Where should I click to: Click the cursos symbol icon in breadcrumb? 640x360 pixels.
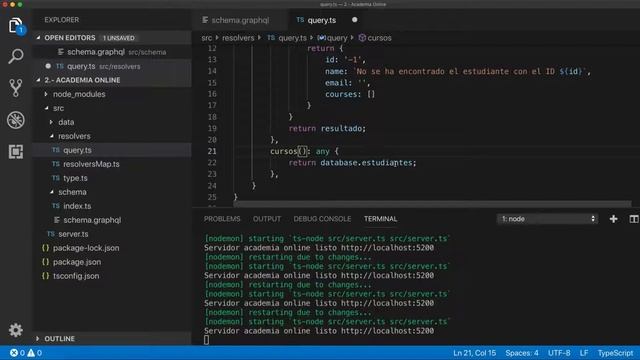click(362, 38)
